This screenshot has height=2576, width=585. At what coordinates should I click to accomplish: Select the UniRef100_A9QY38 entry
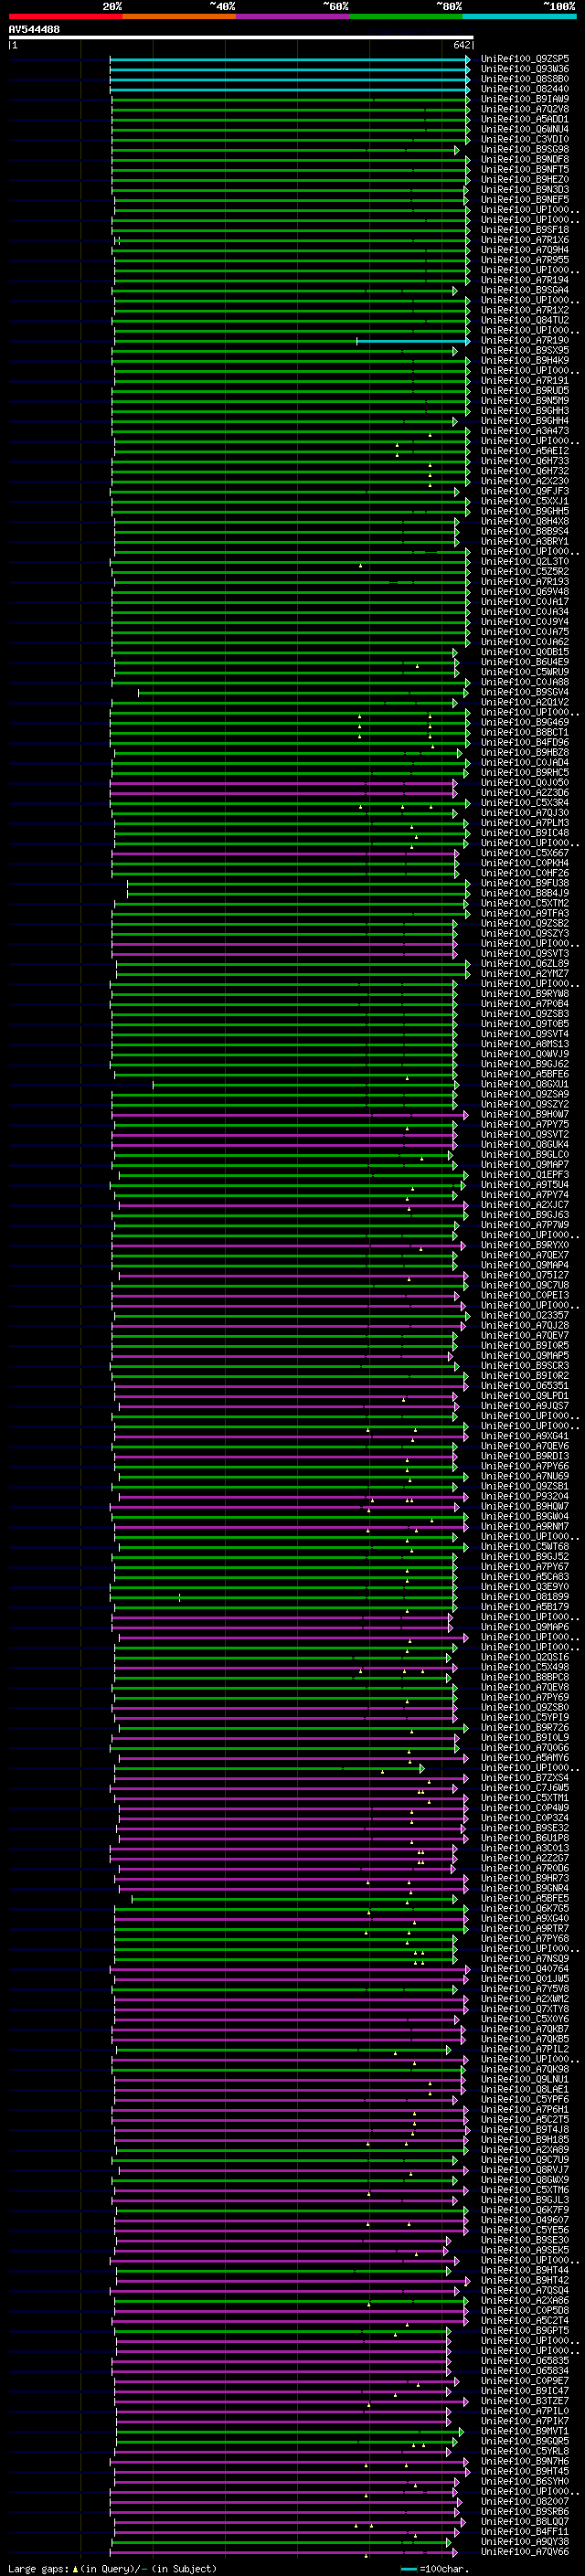525,2541
